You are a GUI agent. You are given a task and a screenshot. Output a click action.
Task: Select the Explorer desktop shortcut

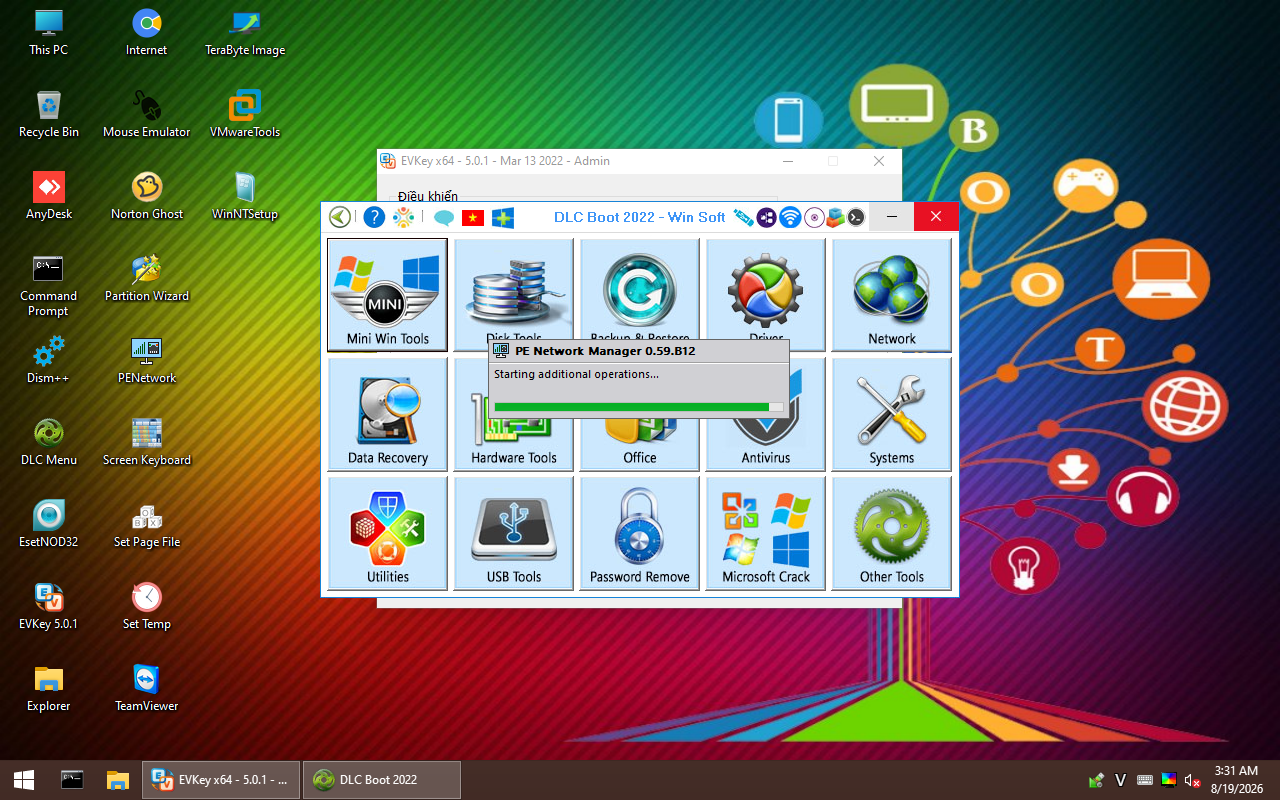point(48,688)
